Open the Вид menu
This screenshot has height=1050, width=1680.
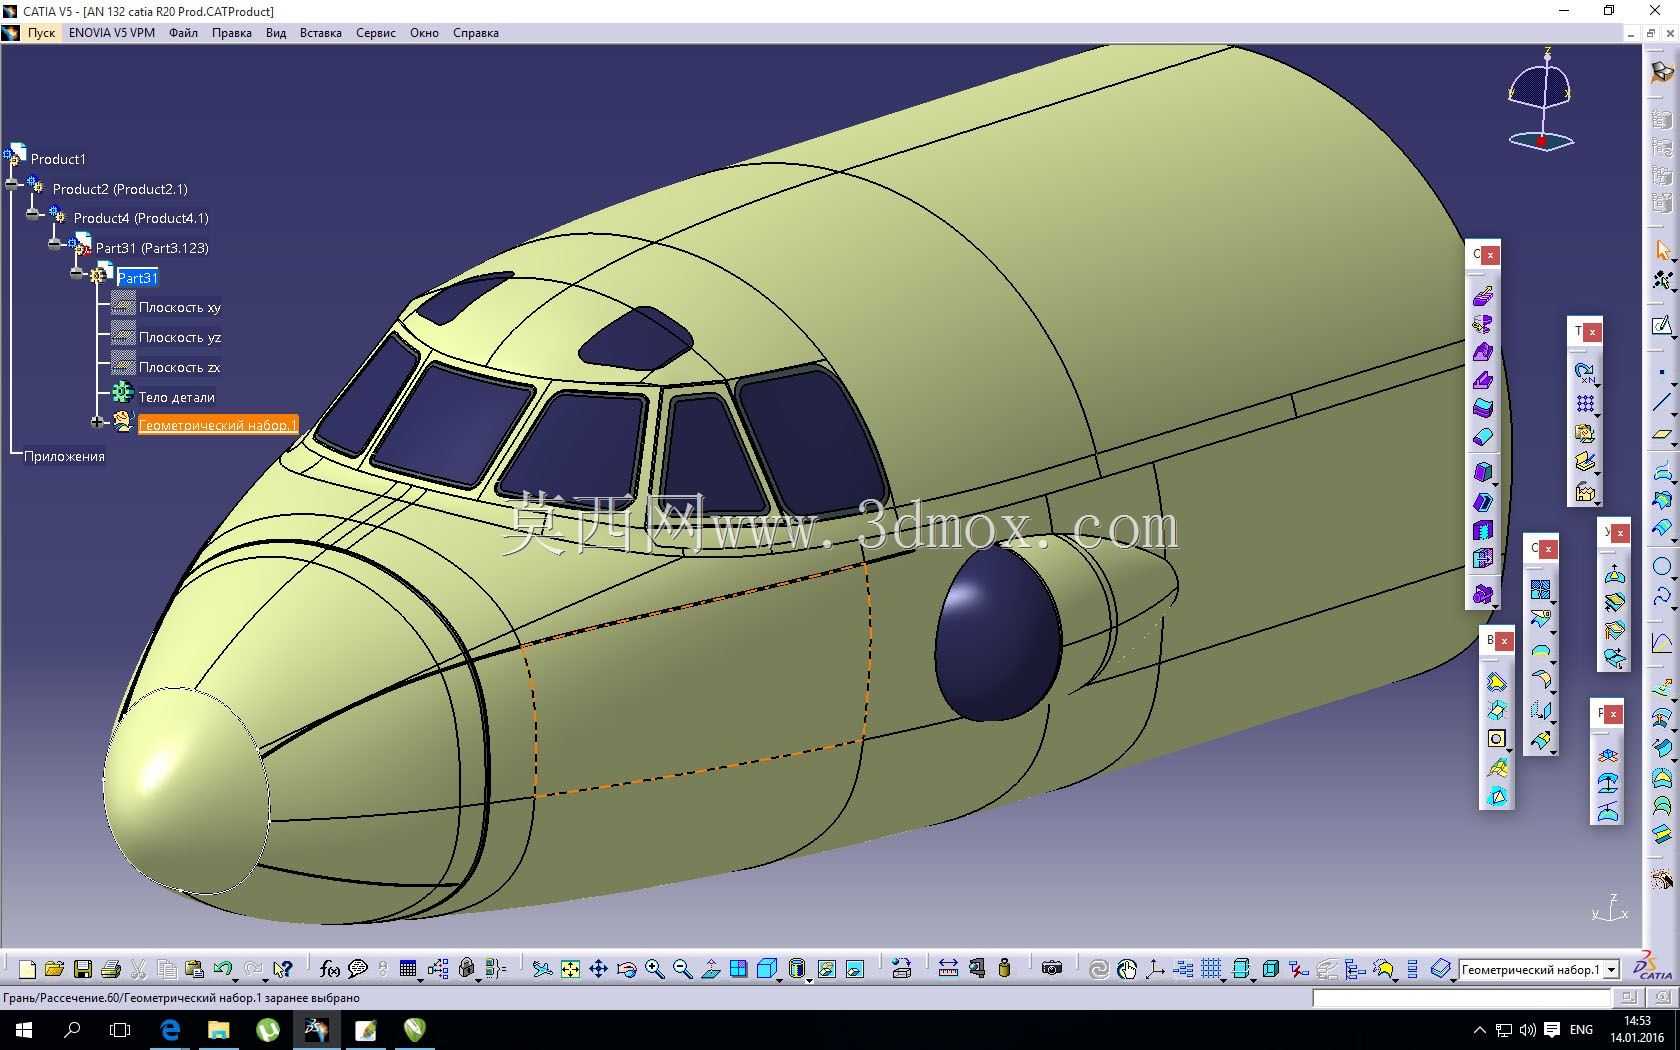[276, 33]
